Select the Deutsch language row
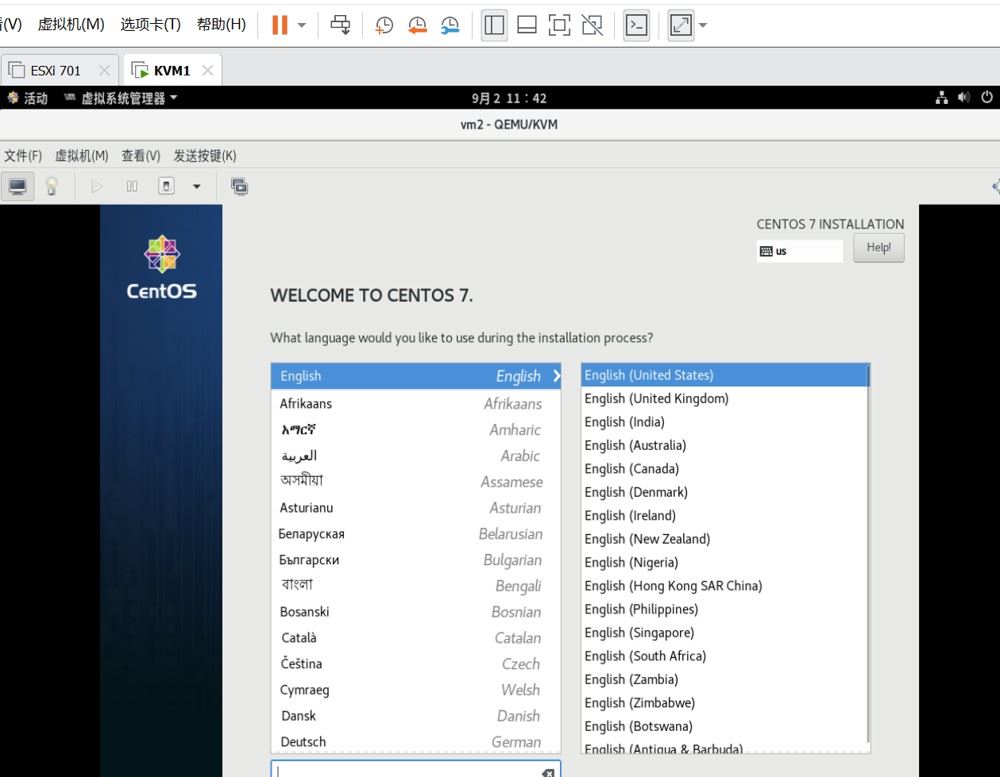This screenshot has height=777, width=1000. click(x=416, y=741)
